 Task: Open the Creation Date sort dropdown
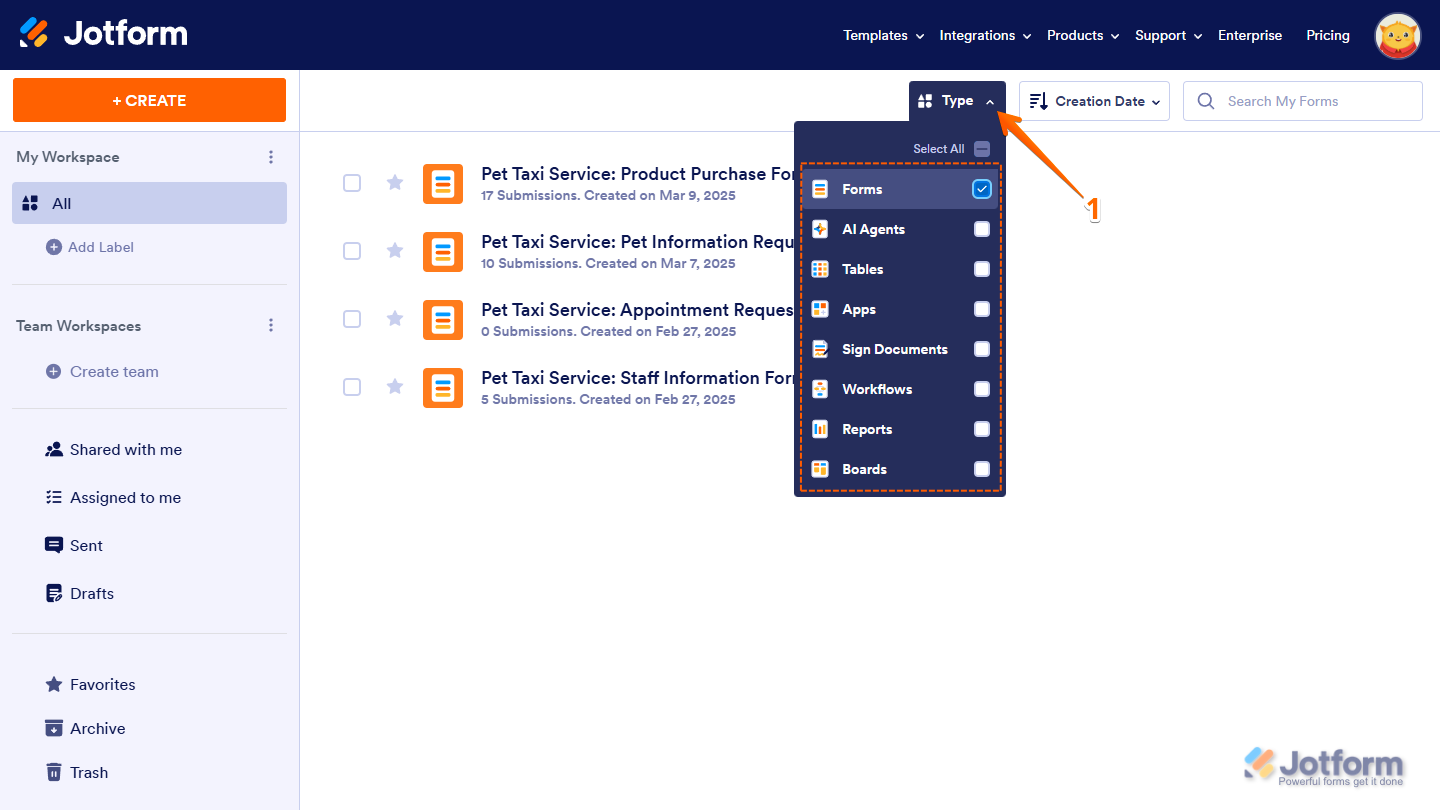[1093, 100]
